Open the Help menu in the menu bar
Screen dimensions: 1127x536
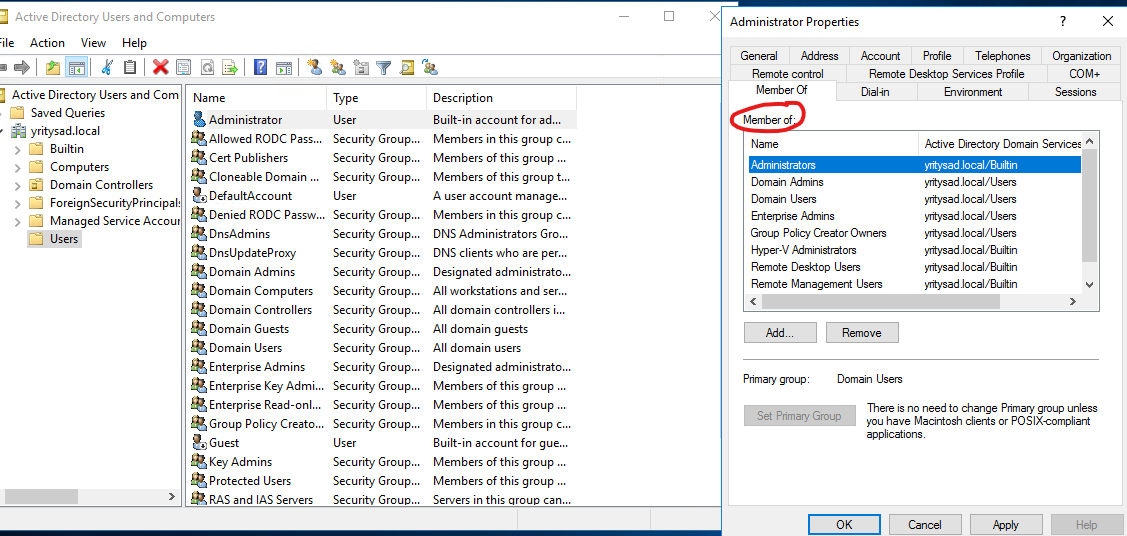coord(134,43)
